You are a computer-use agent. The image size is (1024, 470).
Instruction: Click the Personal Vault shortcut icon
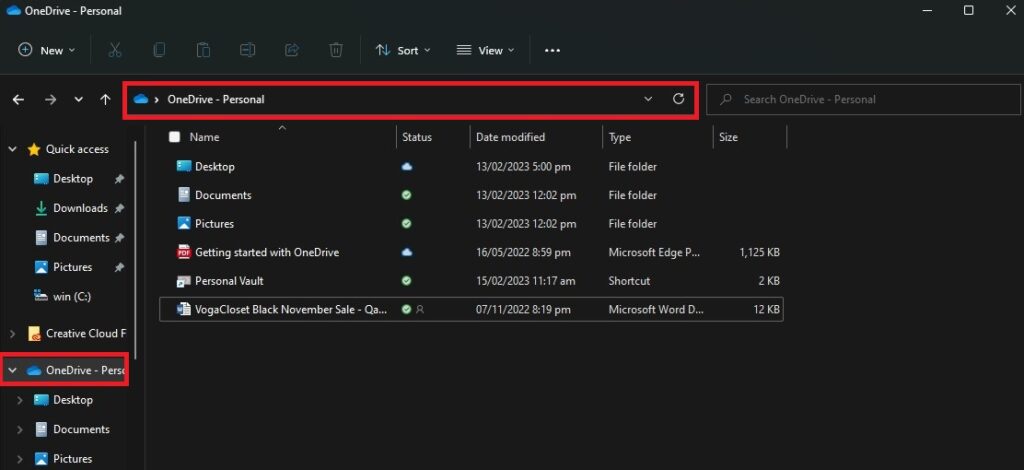[x=184, y=281]
